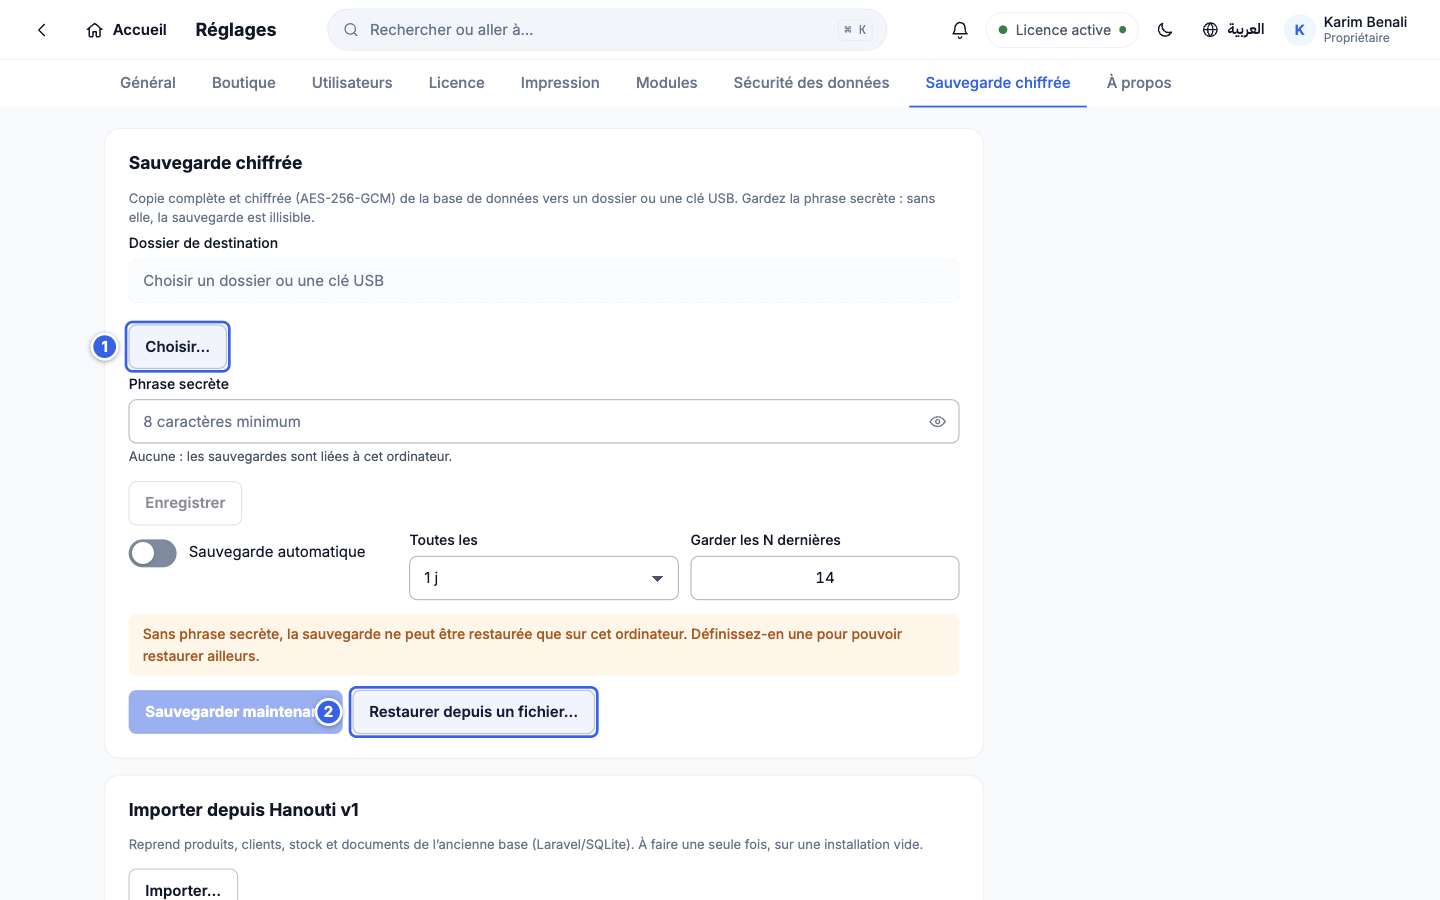Click the Garder les N dernières field
Viewport: 1440px width, 900px height.
(x=825, y=578)
